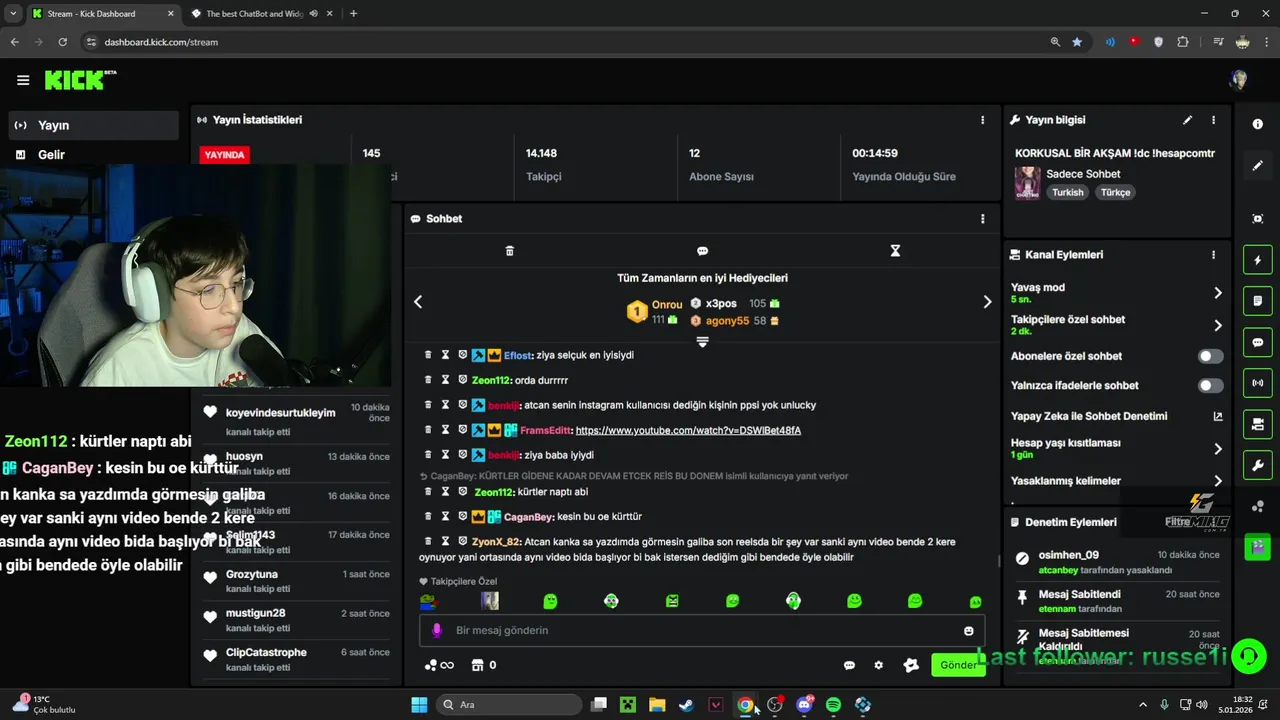Focus the 'Bir mesaj gönderin' message box
The width and height of the screenshot is (1280, 720).
pos(702,631)
